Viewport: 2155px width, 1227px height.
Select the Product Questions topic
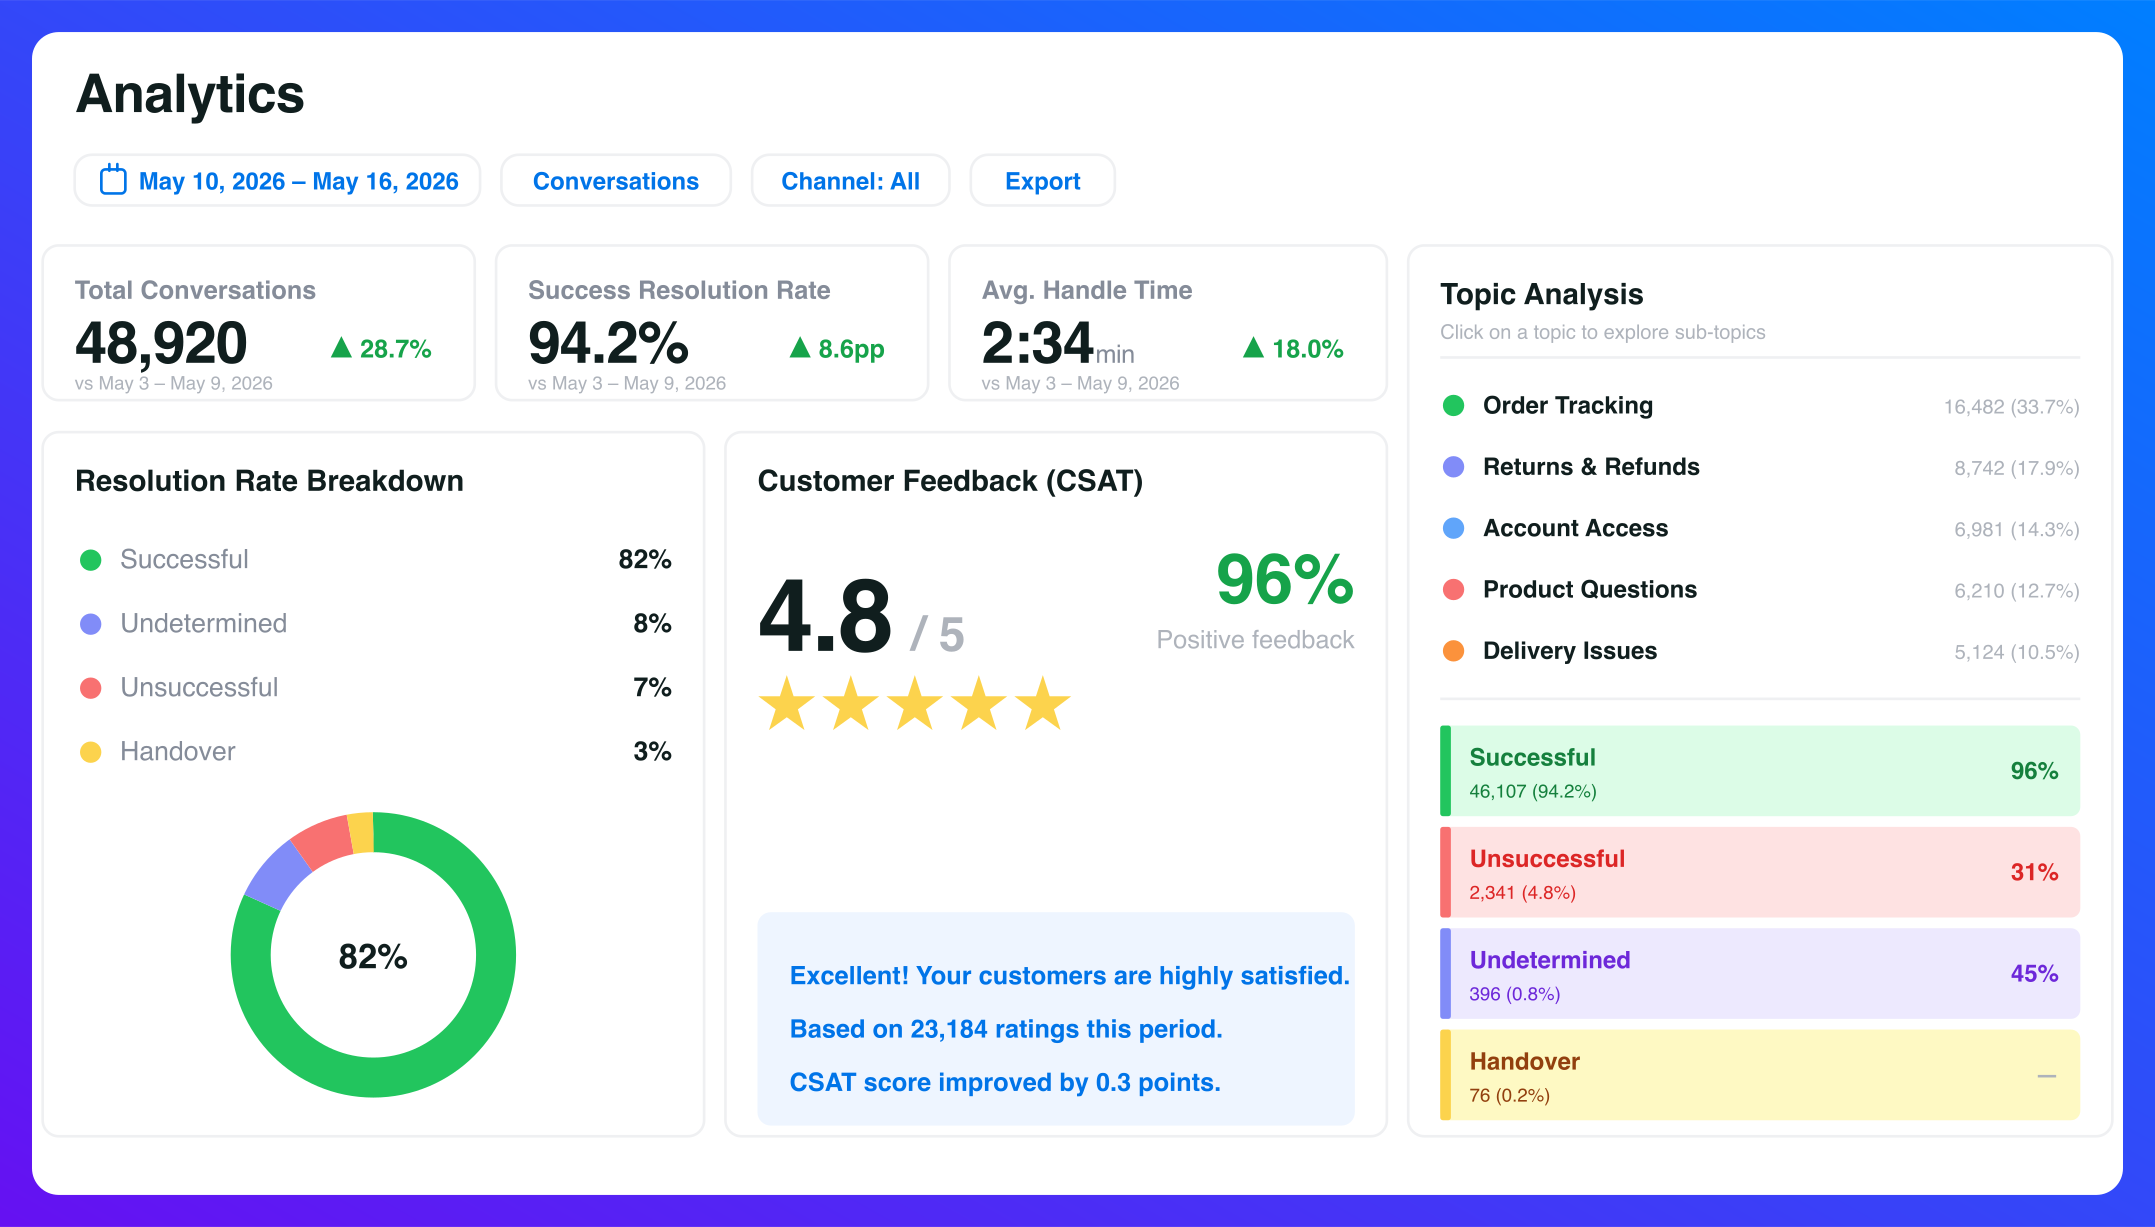pos(1760,590)
